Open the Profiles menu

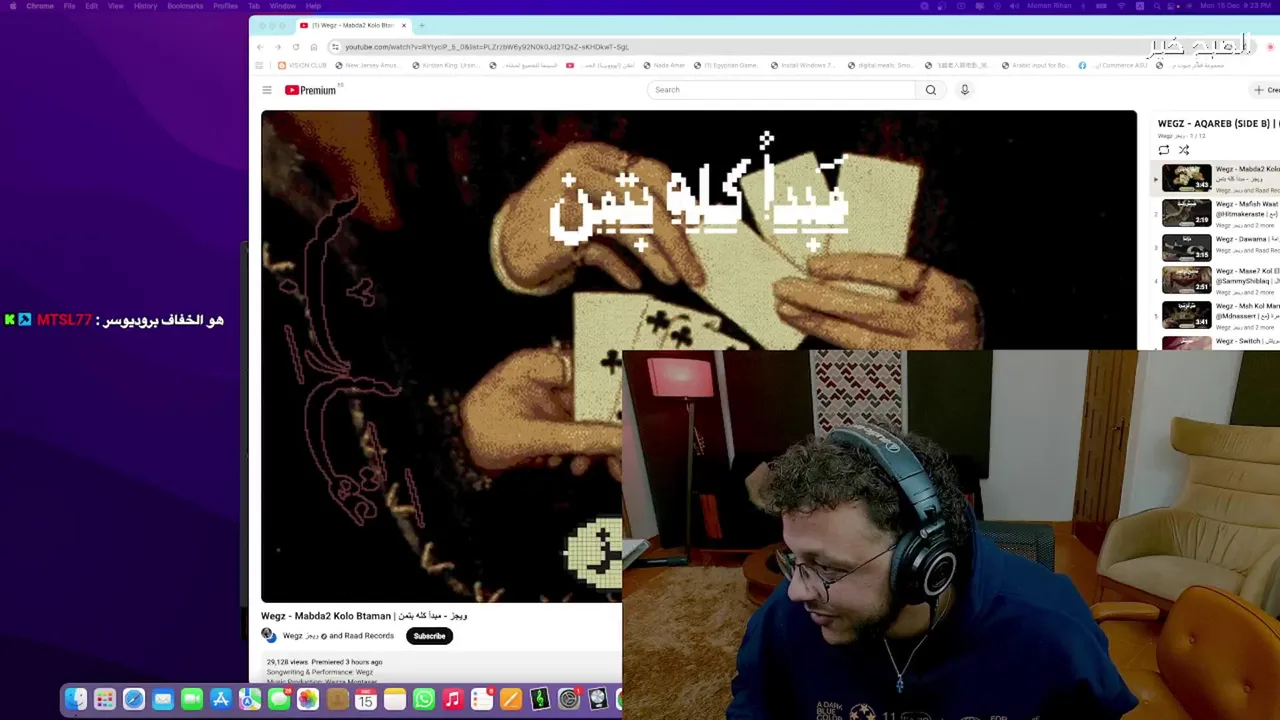[x=225, y=6]
